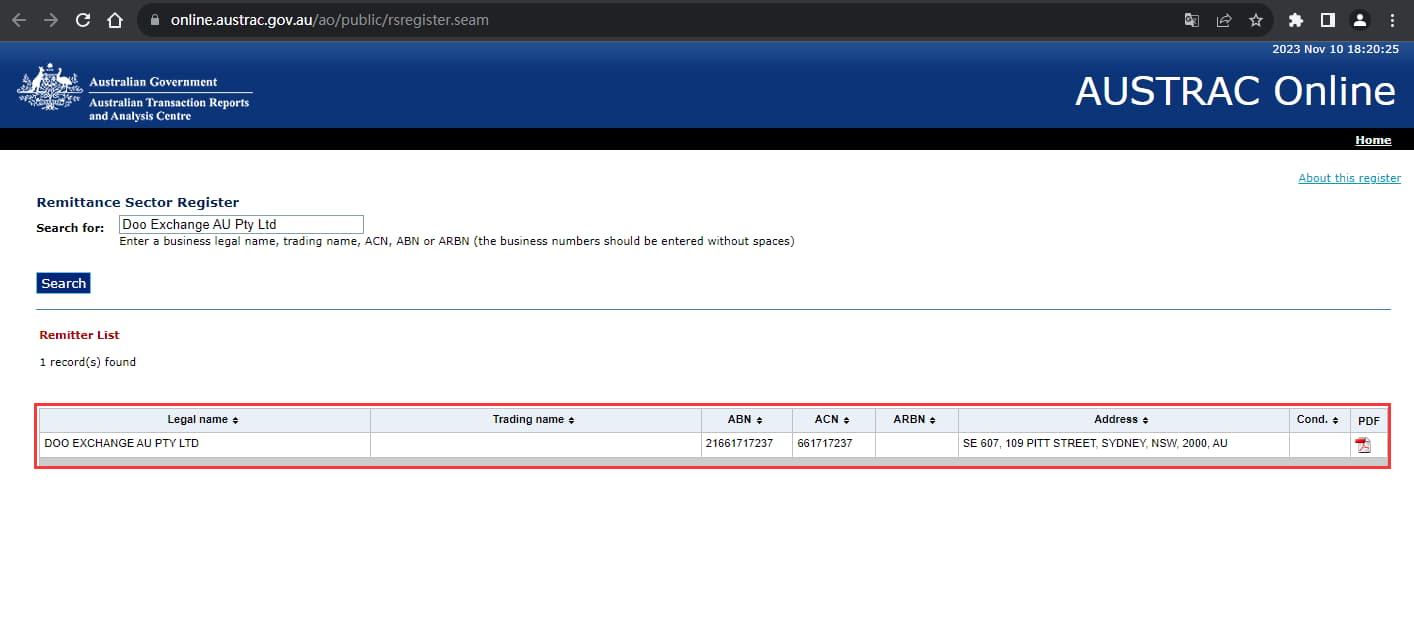This screenshot has height=618, width=1414.
Task: Sort results by ARBN column
Action: 916,420
